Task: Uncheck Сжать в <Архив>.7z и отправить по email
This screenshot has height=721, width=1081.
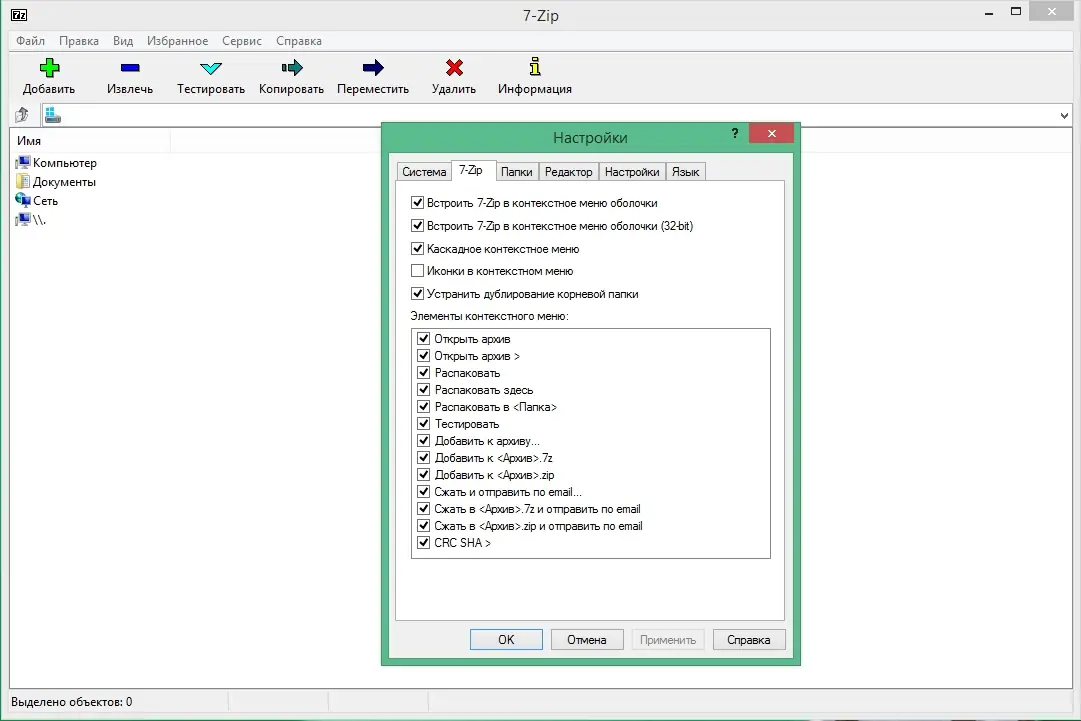Action: 423,509
